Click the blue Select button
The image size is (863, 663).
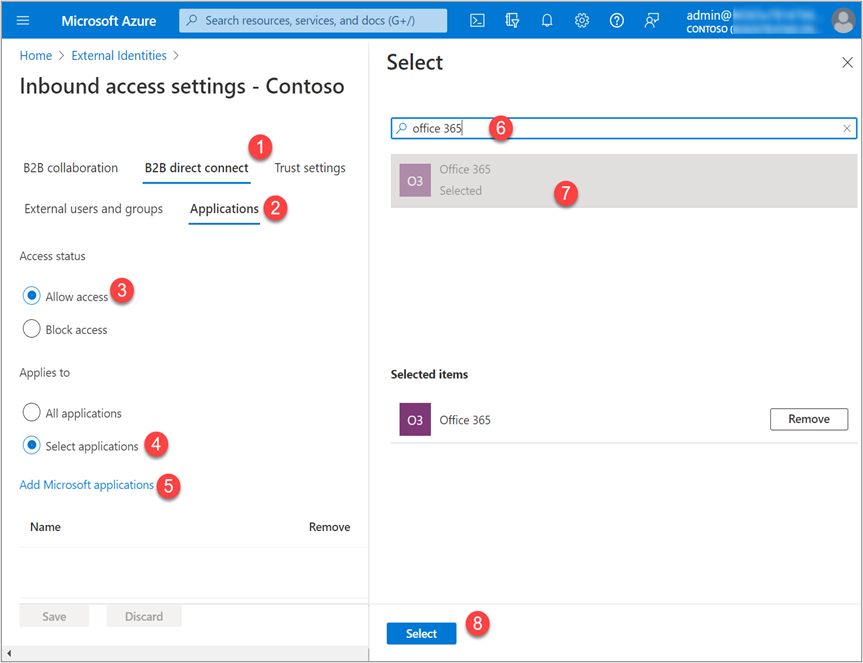(x=421, y=633)
